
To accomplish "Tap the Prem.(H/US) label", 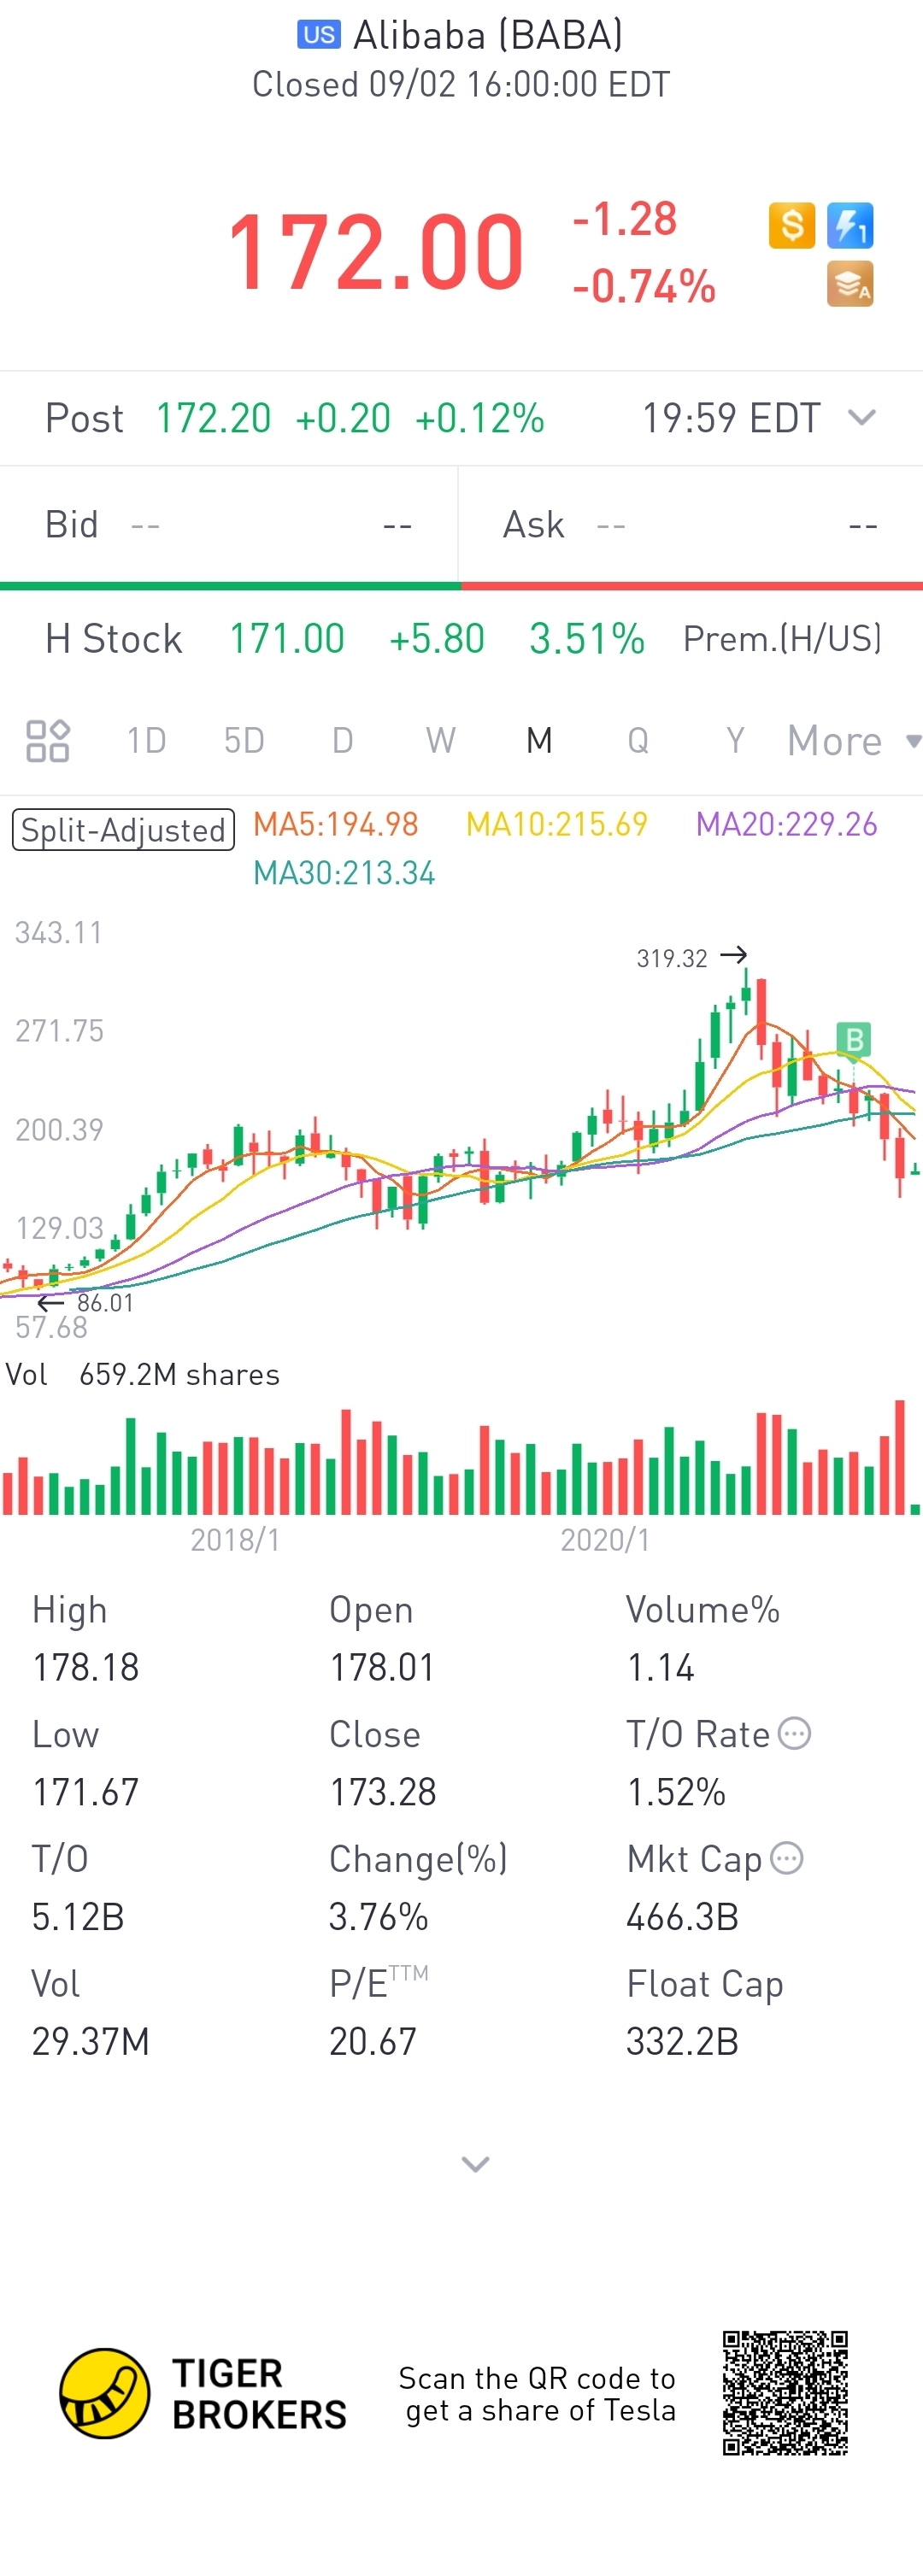I will pos(782,638).
